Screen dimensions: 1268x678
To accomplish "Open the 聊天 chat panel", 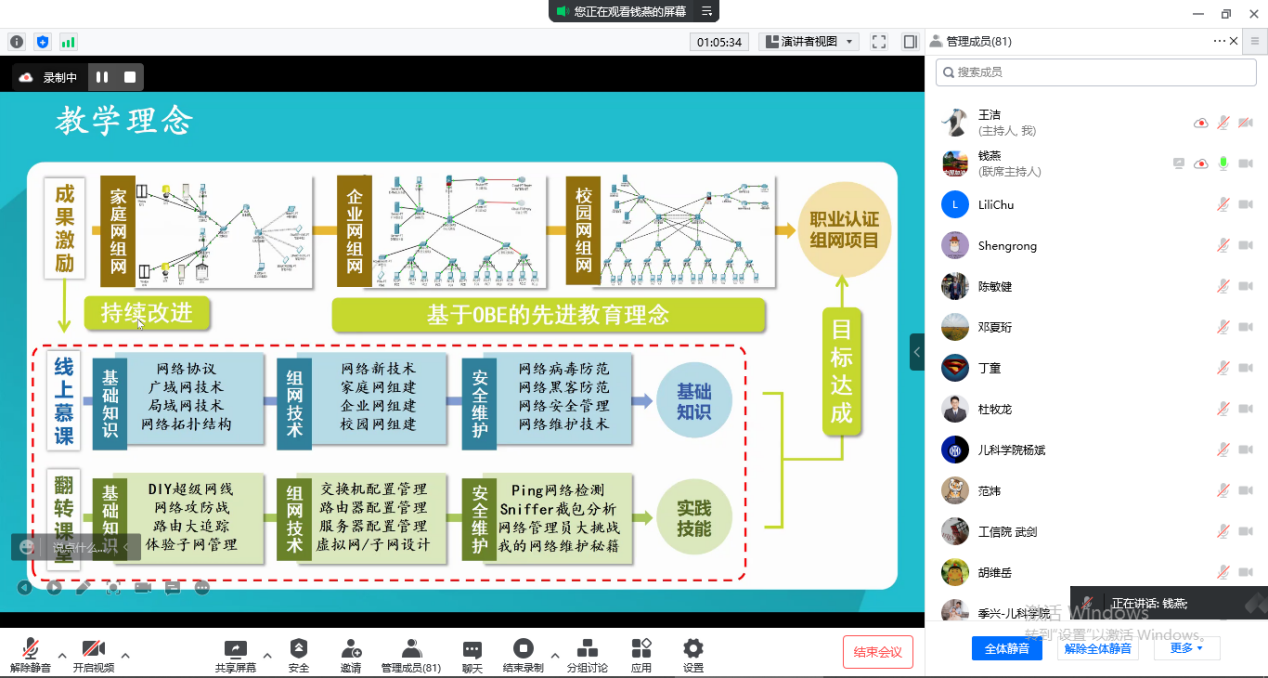I will (472, 654).
